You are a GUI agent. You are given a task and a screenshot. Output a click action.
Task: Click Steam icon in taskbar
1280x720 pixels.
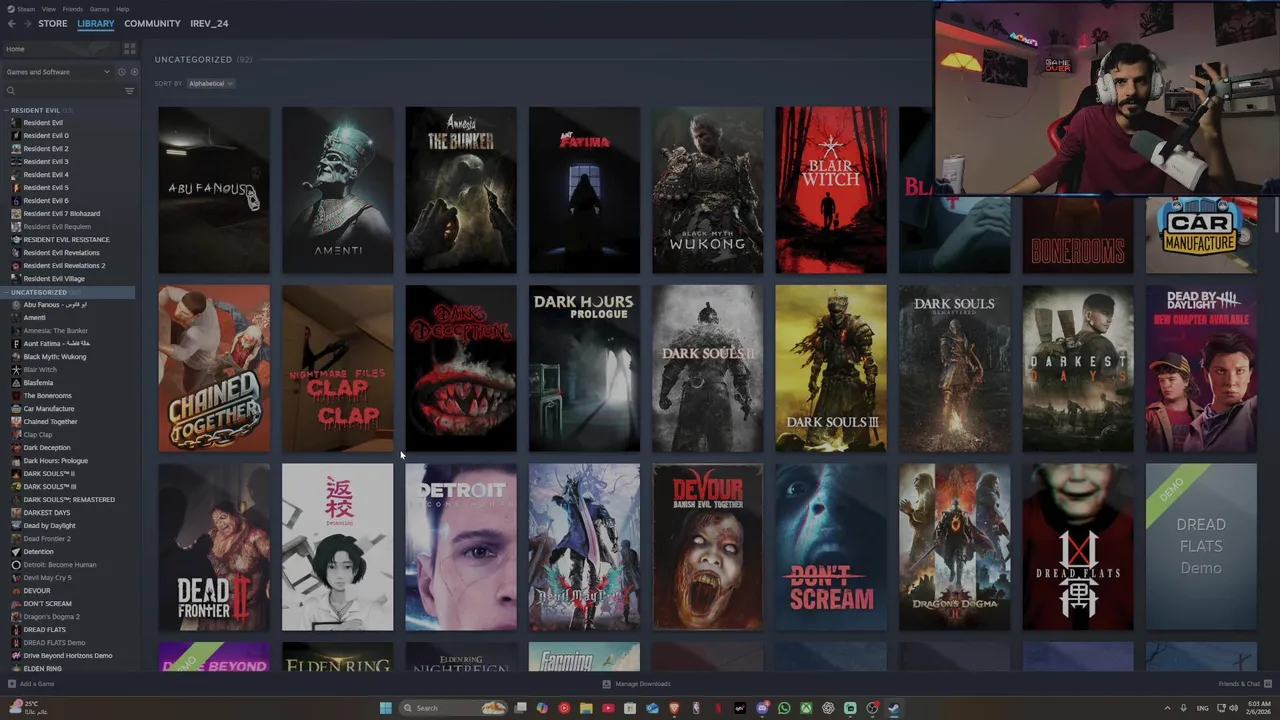pos(894,708)
